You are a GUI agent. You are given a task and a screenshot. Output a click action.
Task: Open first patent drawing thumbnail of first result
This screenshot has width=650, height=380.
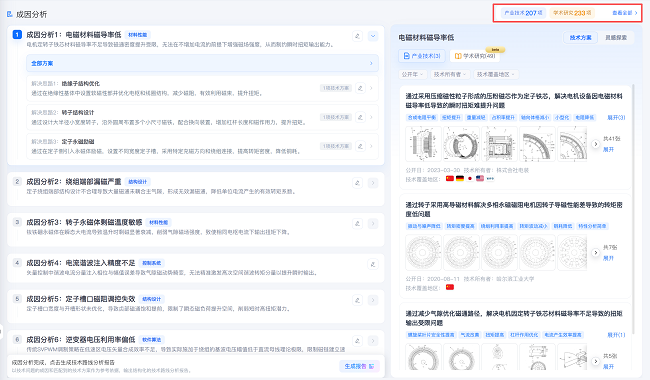423,144
